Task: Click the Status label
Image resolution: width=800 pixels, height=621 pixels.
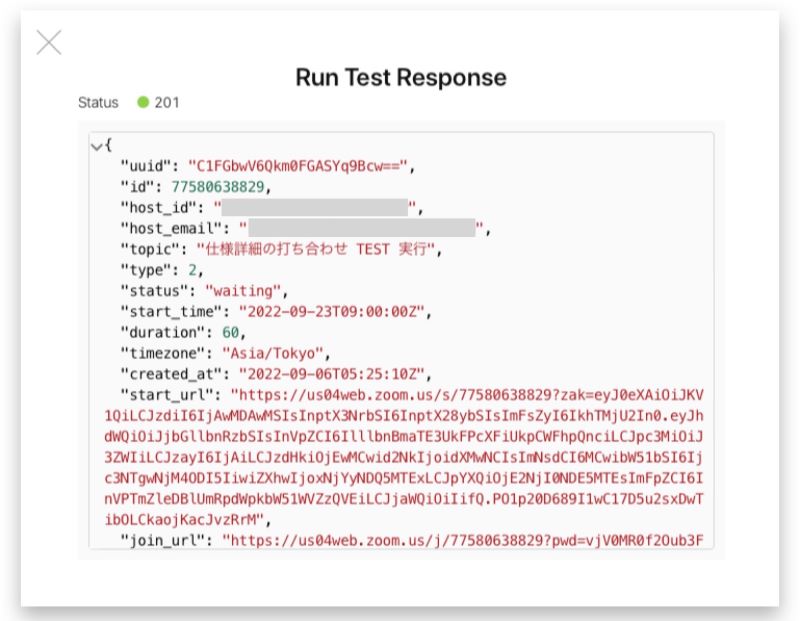Action: pyautogui.click(x=98, y=103)
